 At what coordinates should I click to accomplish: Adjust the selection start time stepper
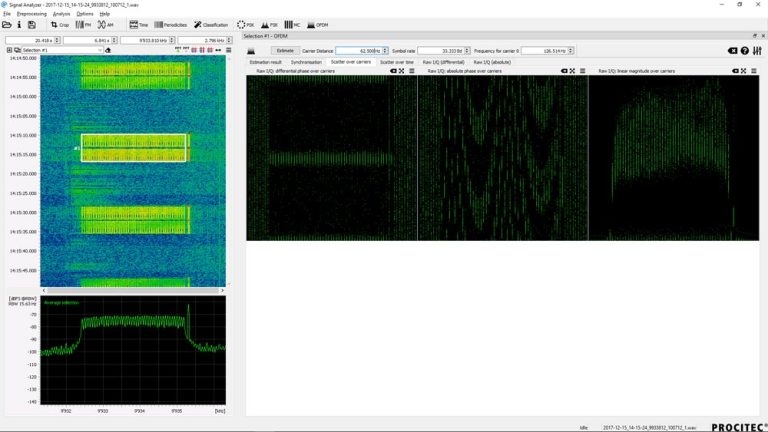57,40
